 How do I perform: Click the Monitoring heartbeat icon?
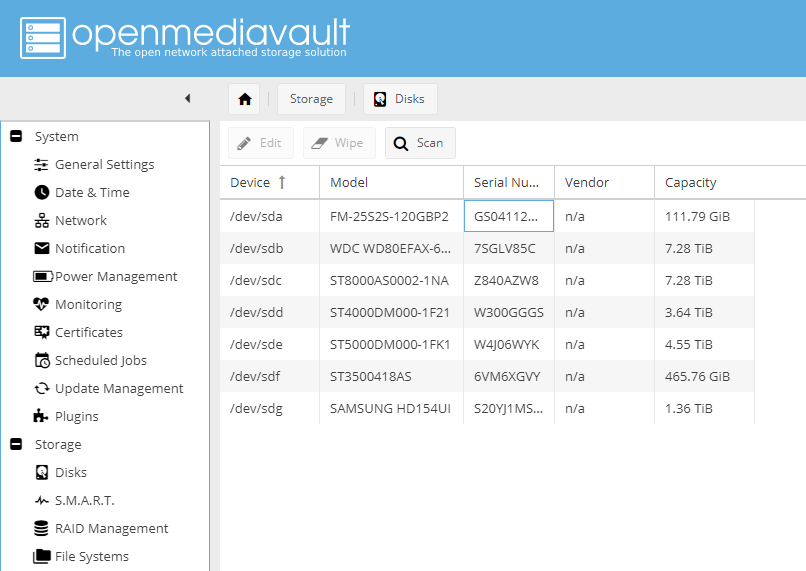tap(41, 304)
